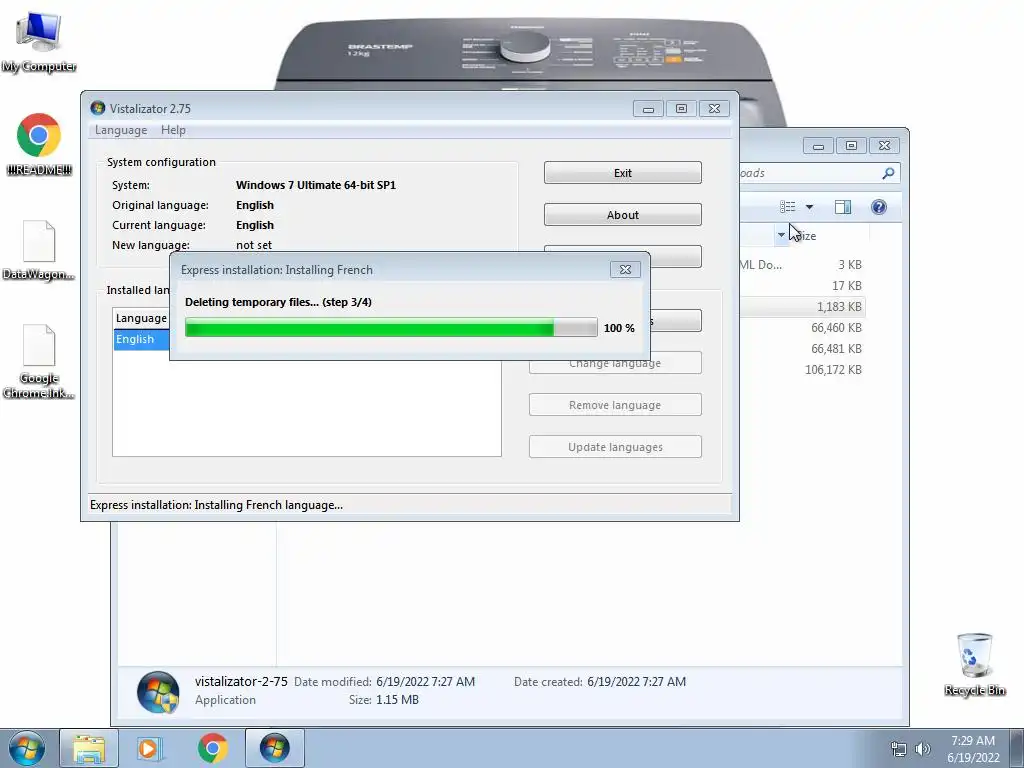
Task: Open the view options dropdown arrow in Explorer
Action: 809,207
